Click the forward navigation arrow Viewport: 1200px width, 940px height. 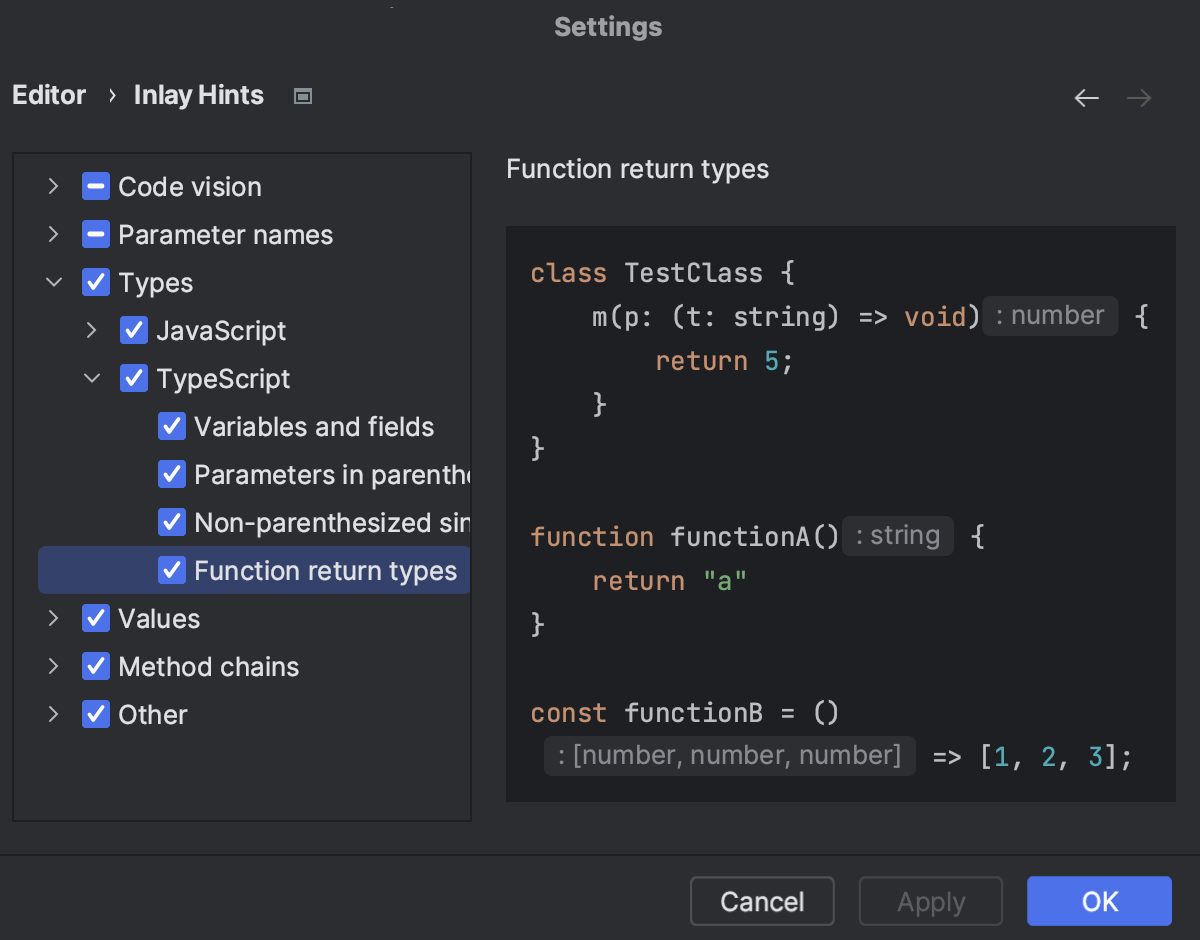click(x=1138, y=97)
